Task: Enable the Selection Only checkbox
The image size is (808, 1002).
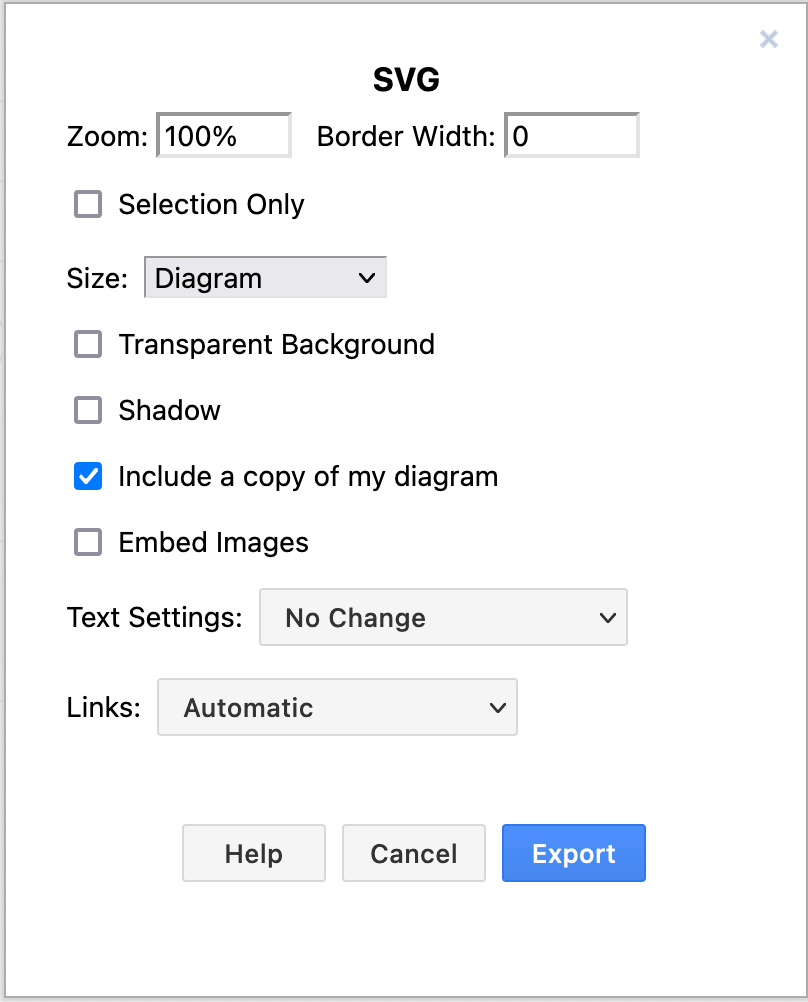Action: click(x=87, y=204)
